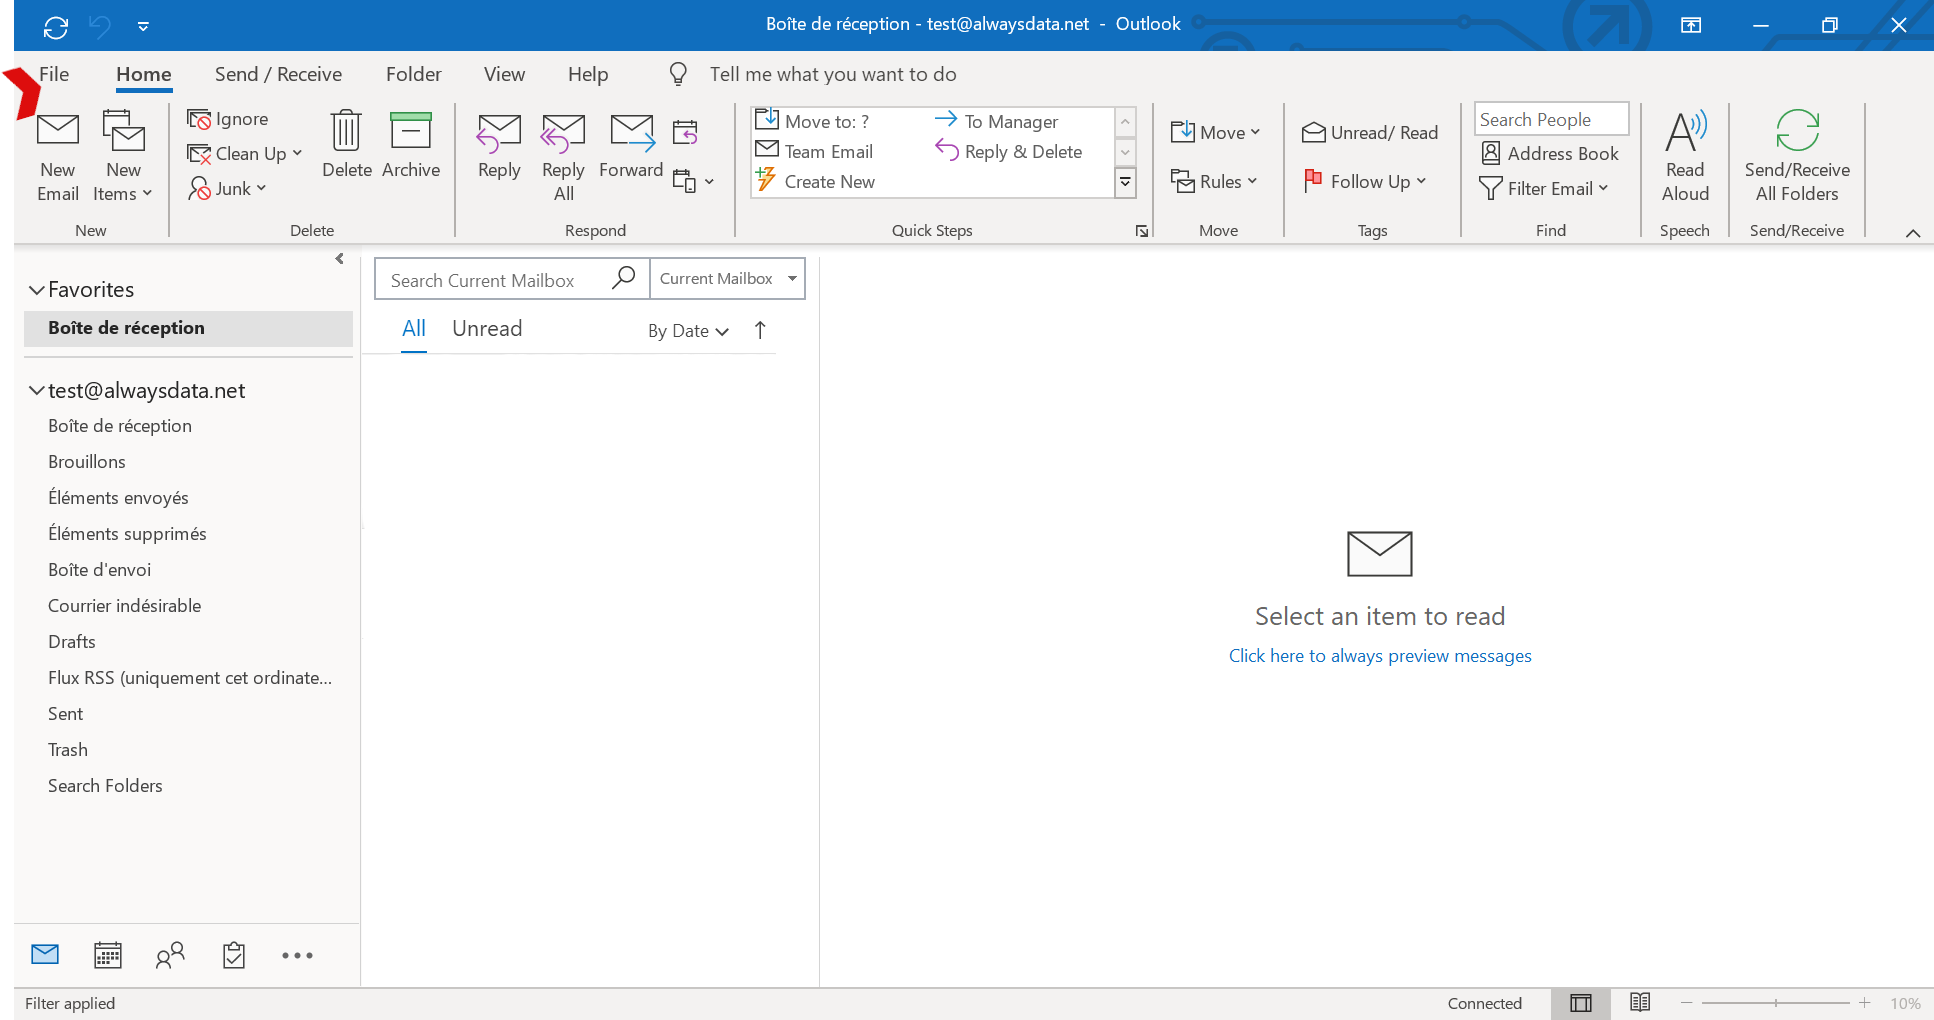
Task: Click the Search People field
Action: tap(1551, 119)
